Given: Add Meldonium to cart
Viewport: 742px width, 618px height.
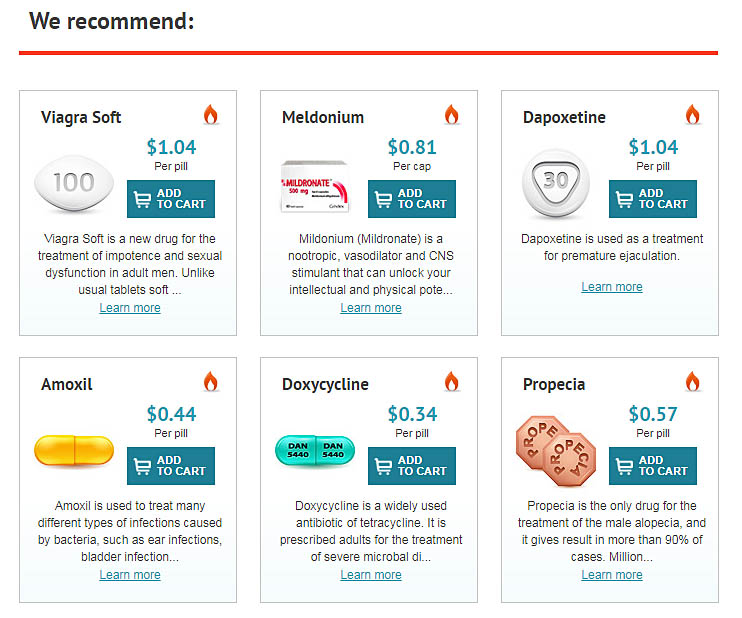Looking at the screenshot, I should 412,199.
